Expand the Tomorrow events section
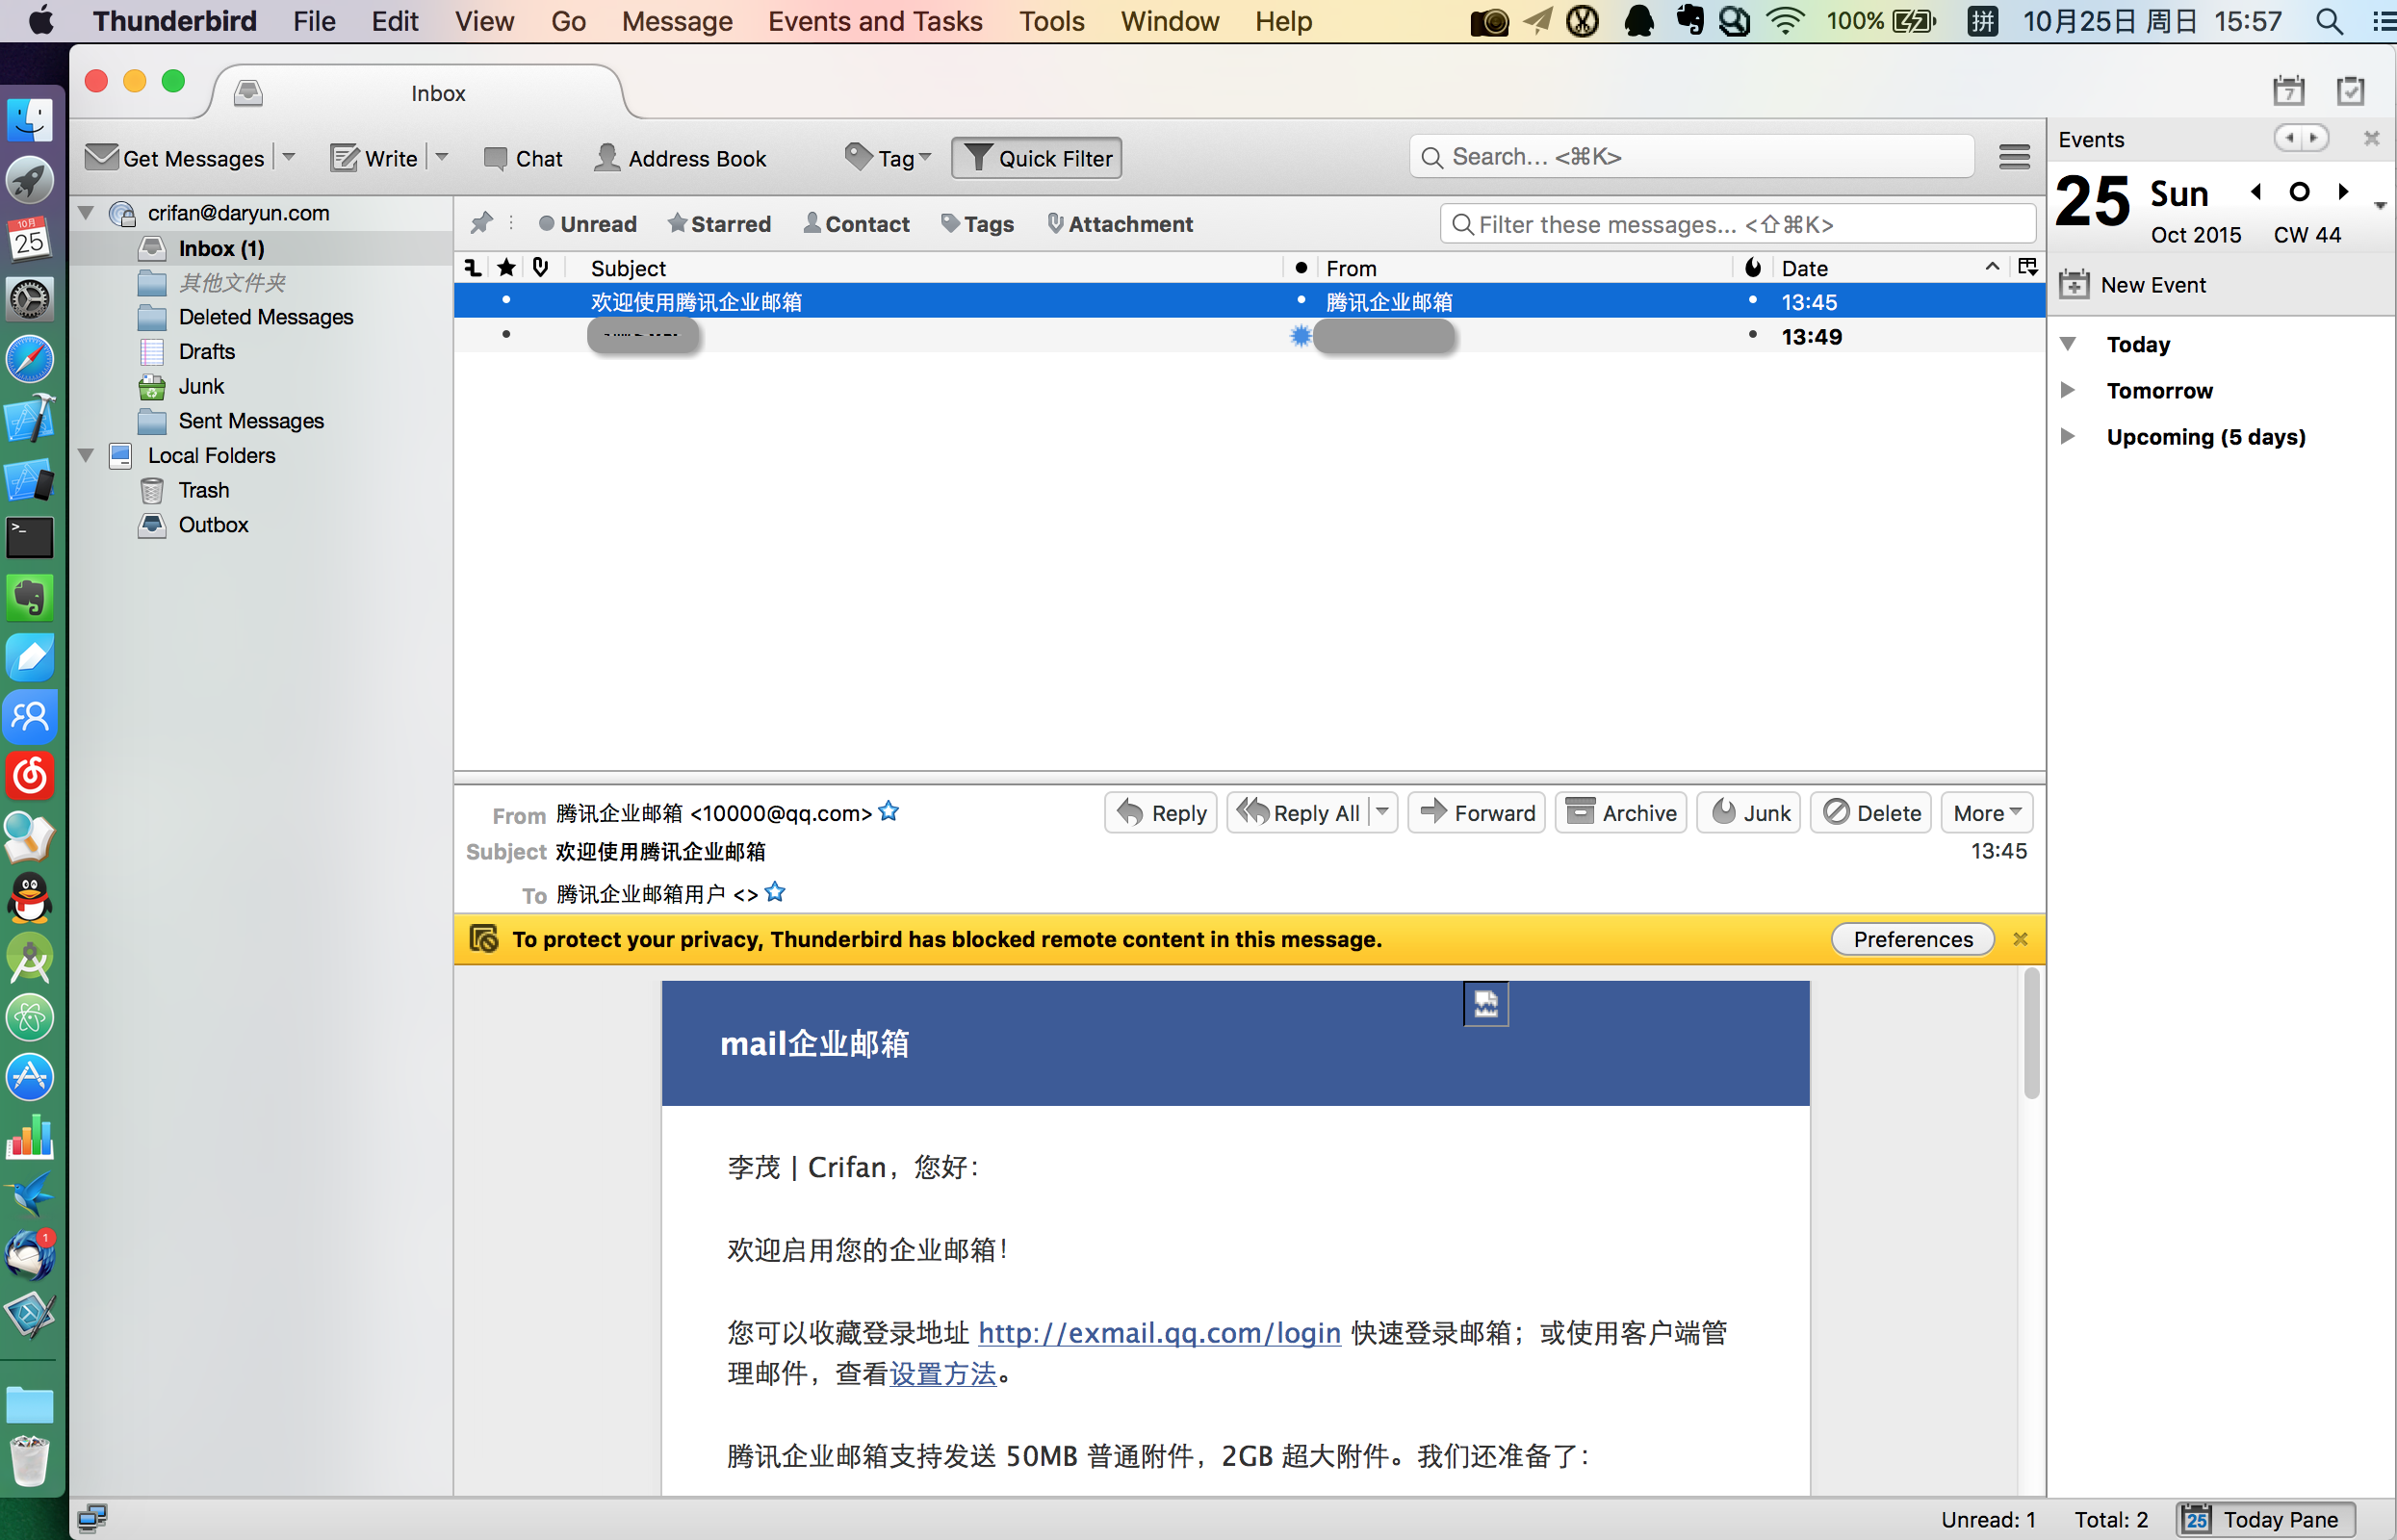Viewport: 2397px width, 1540px height. pos(2068,390)
